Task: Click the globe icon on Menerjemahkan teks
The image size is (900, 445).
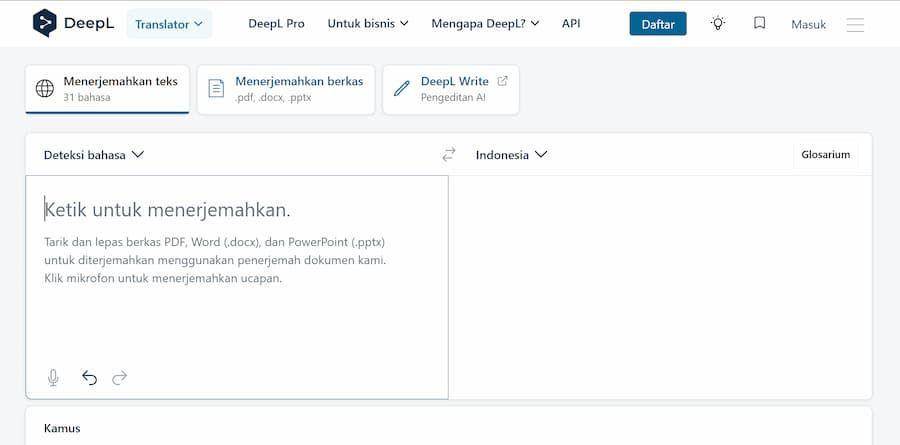Action: (45, 88)
